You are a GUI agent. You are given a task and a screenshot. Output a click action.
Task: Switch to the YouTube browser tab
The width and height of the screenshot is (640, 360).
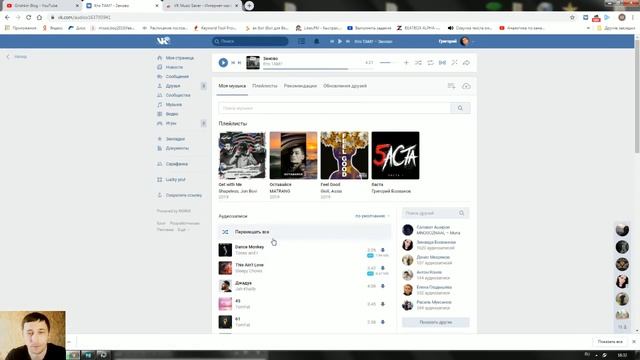pyautogui.click(x=43, y=6)
